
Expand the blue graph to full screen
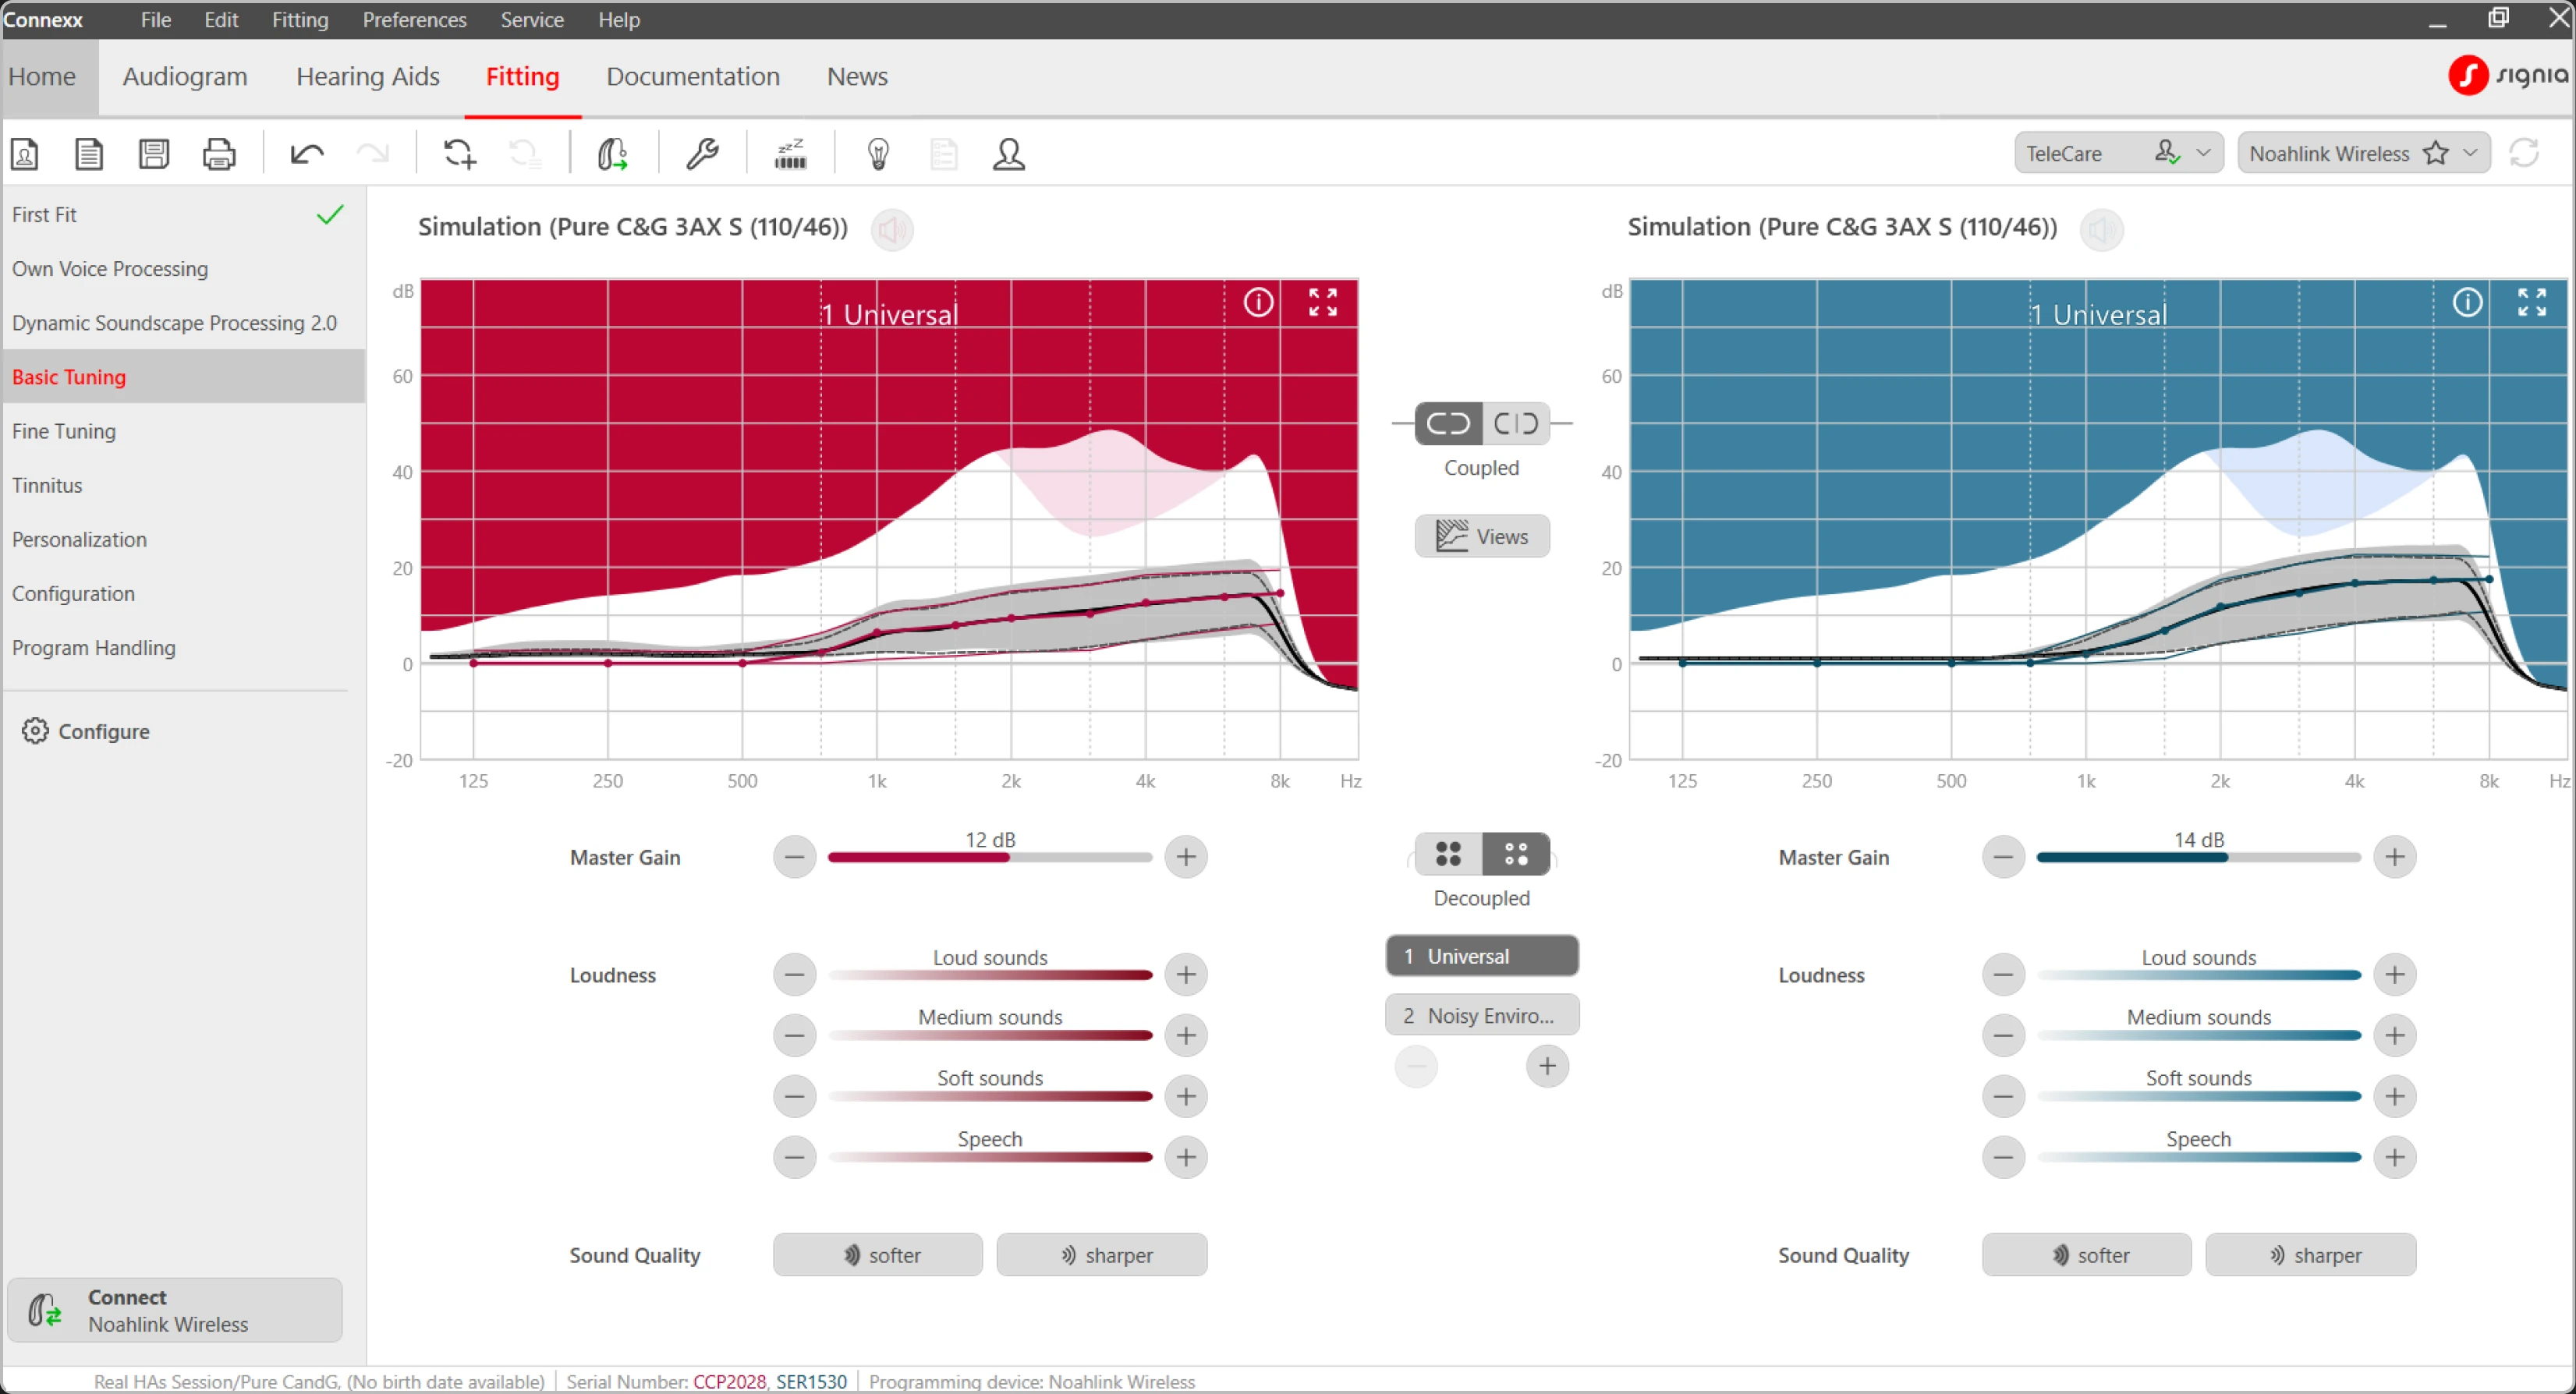(2532, 302)
